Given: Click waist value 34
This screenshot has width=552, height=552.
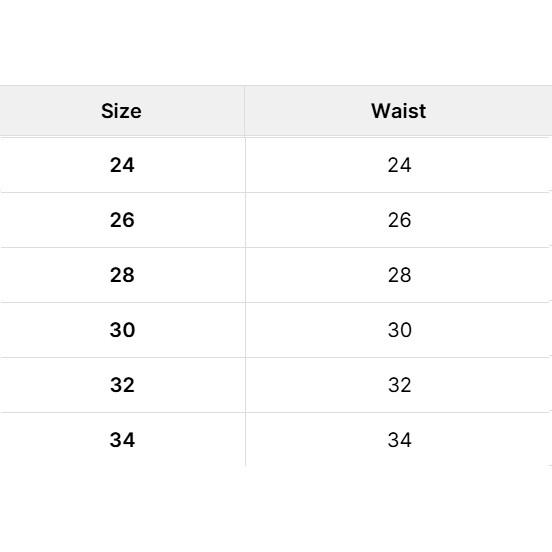Looking at the screenshot, I should (400, 440).
